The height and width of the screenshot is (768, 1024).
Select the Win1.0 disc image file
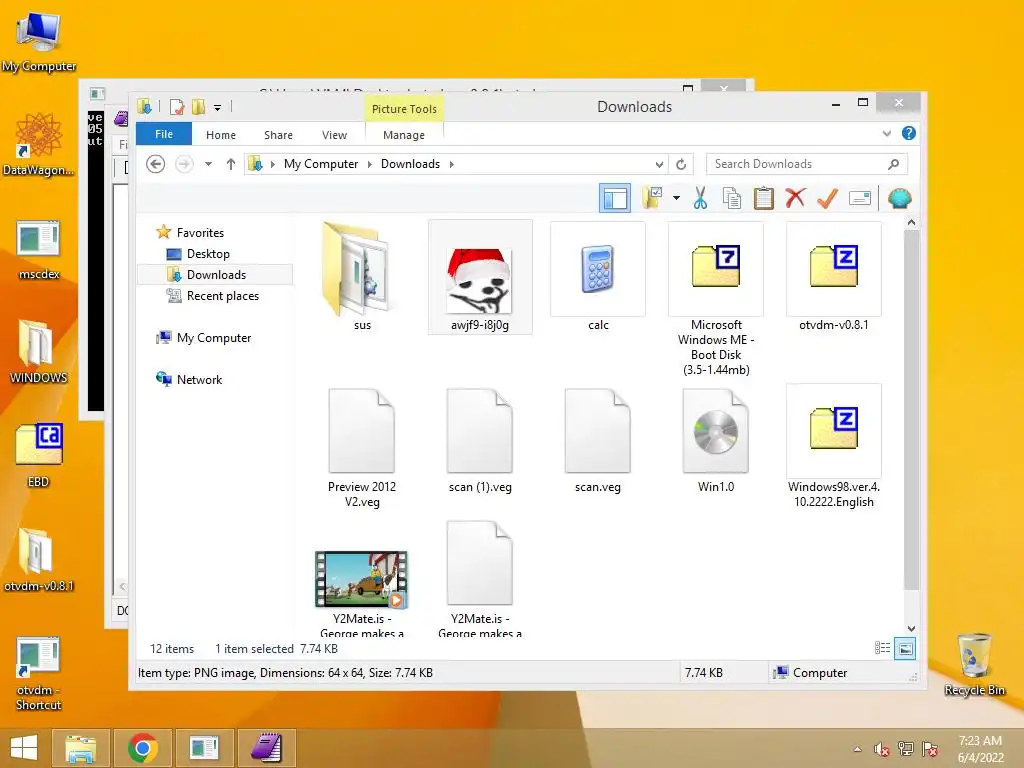(x=716, y=441)
